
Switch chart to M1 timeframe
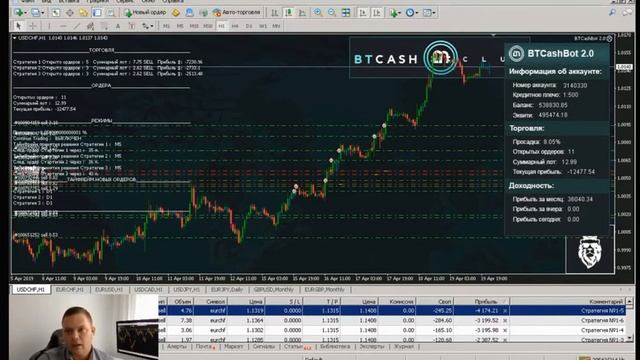[x=167, y=26]
